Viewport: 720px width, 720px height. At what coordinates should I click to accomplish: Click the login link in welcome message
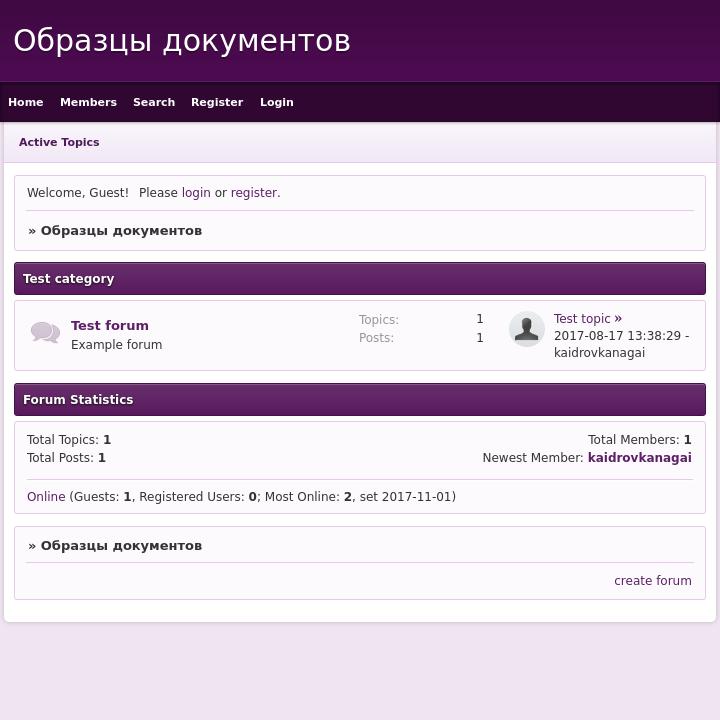(196, 193)
